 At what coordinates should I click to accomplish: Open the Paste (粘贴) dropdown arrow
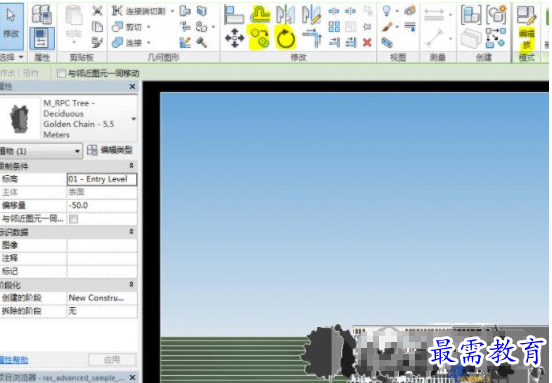point(74,42)
